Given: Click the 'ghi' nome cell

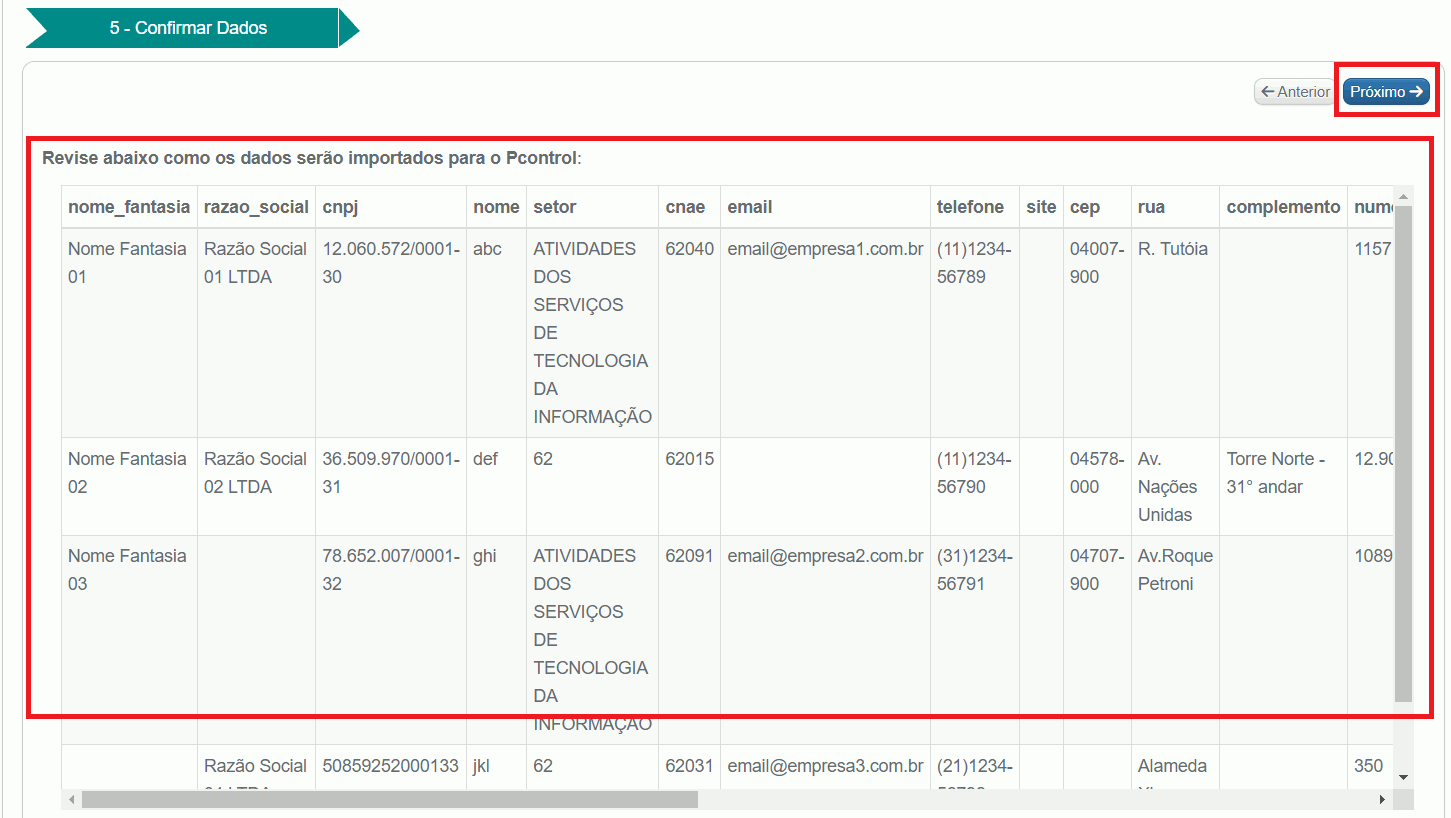Looking at the screenshot, I should coord(496,640).
